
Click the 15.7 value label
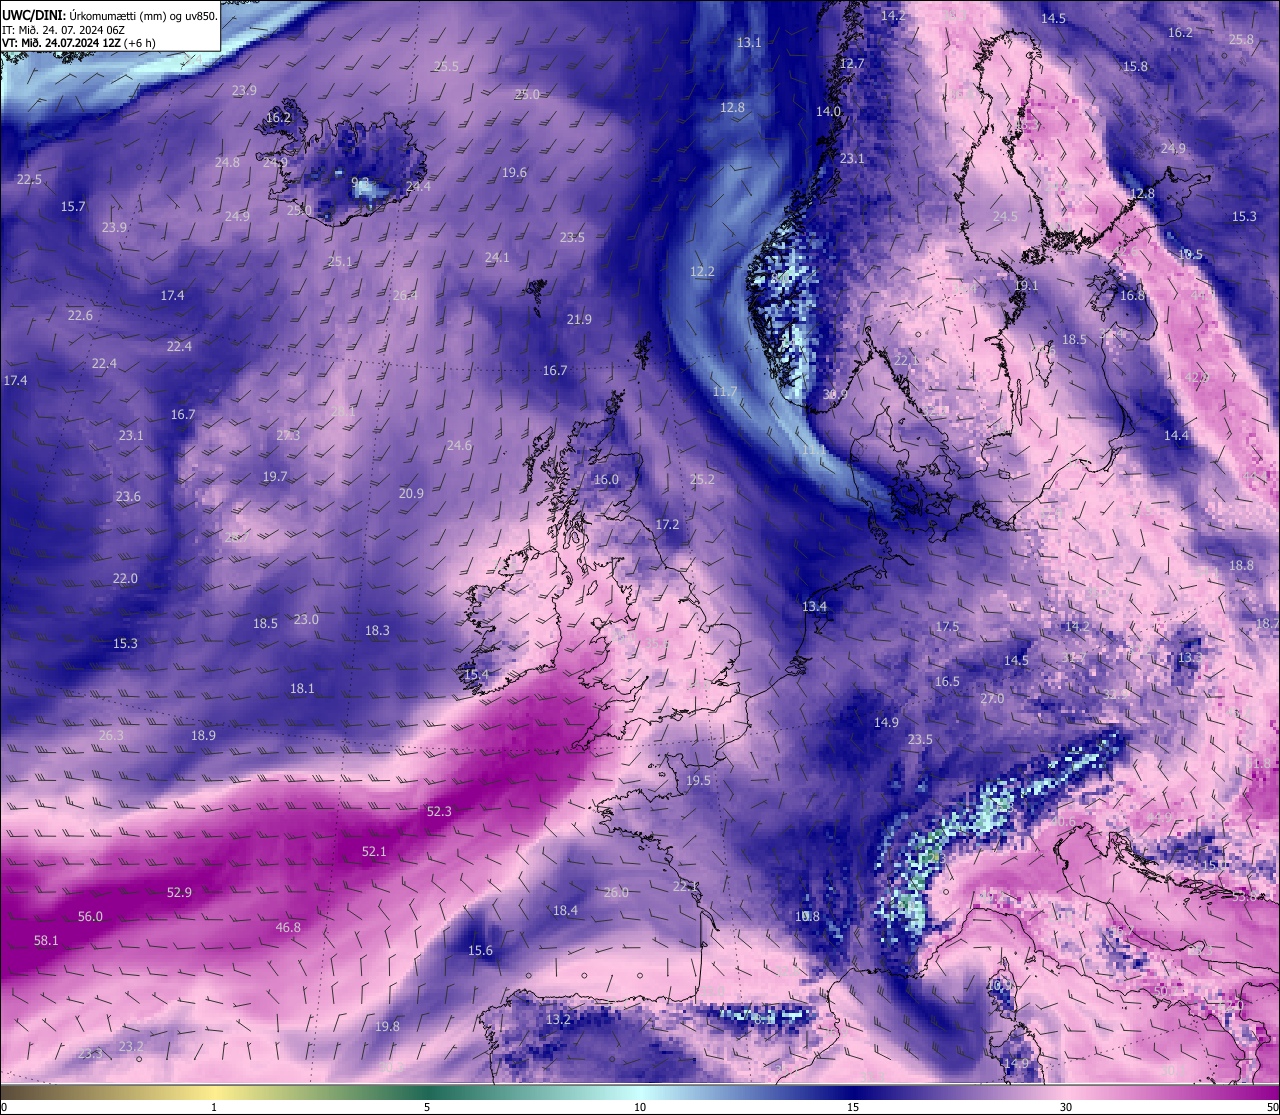tap(73, 207)
